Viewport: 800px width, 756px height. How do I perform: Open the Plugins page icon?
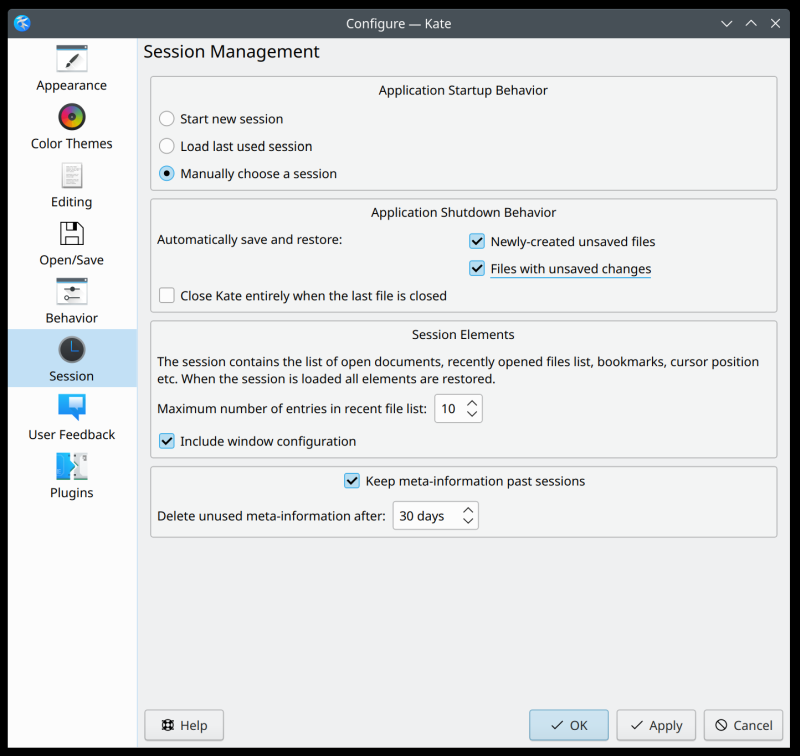coord(72,466)
